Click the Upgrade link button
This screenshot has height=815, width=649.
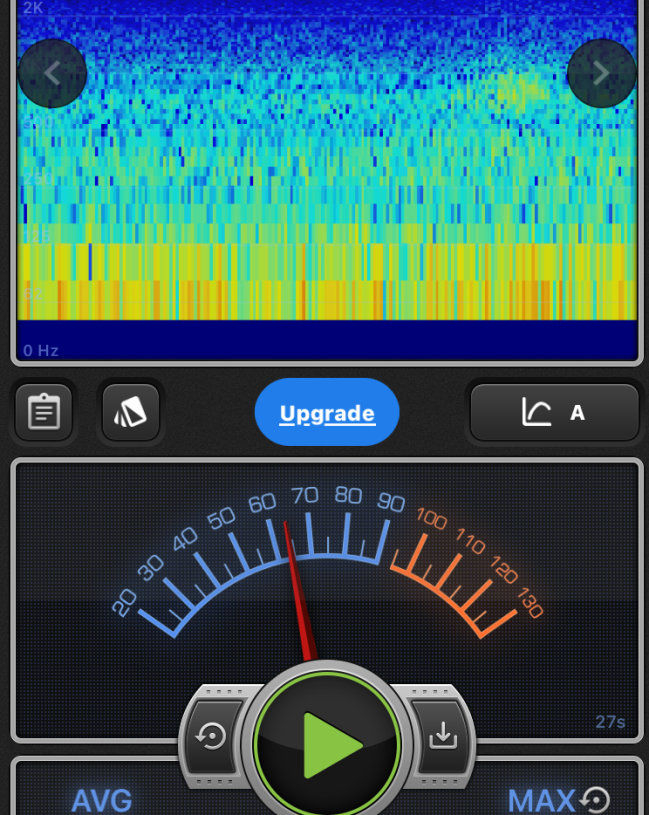pos(327,413)
